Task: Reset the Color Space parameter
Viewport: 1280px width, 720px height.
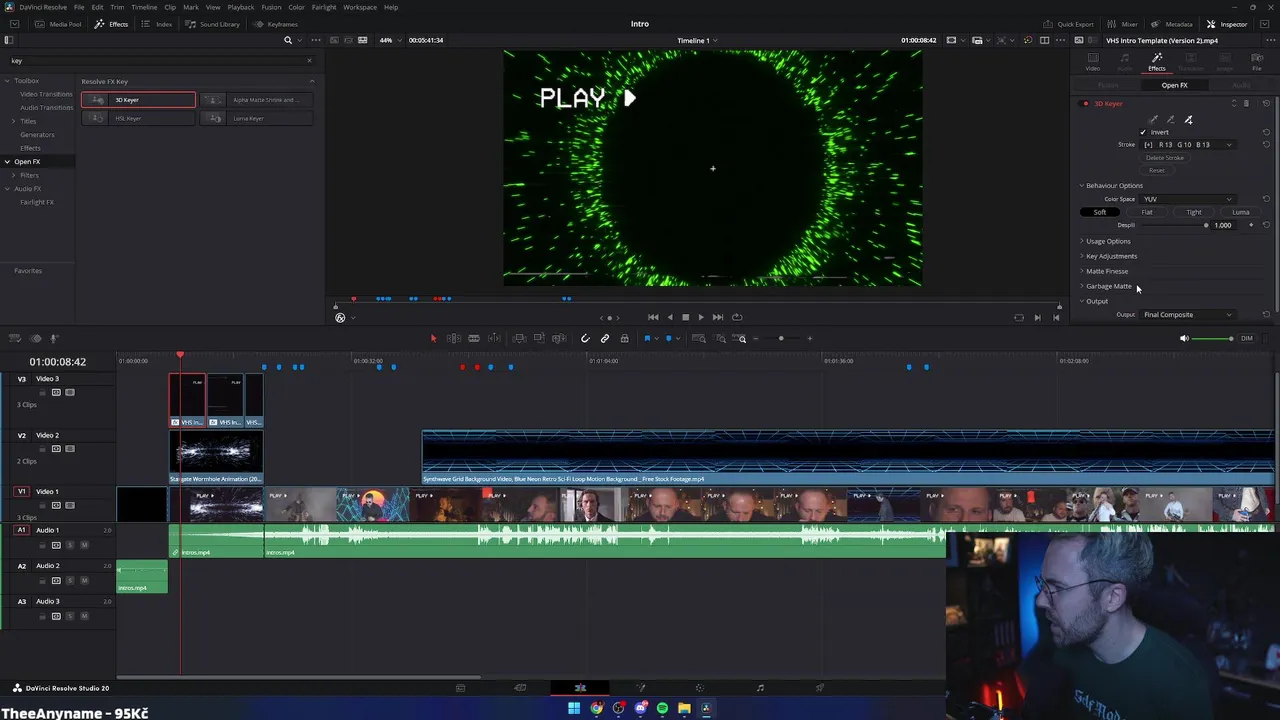Action: click(x=1266, y=199)
